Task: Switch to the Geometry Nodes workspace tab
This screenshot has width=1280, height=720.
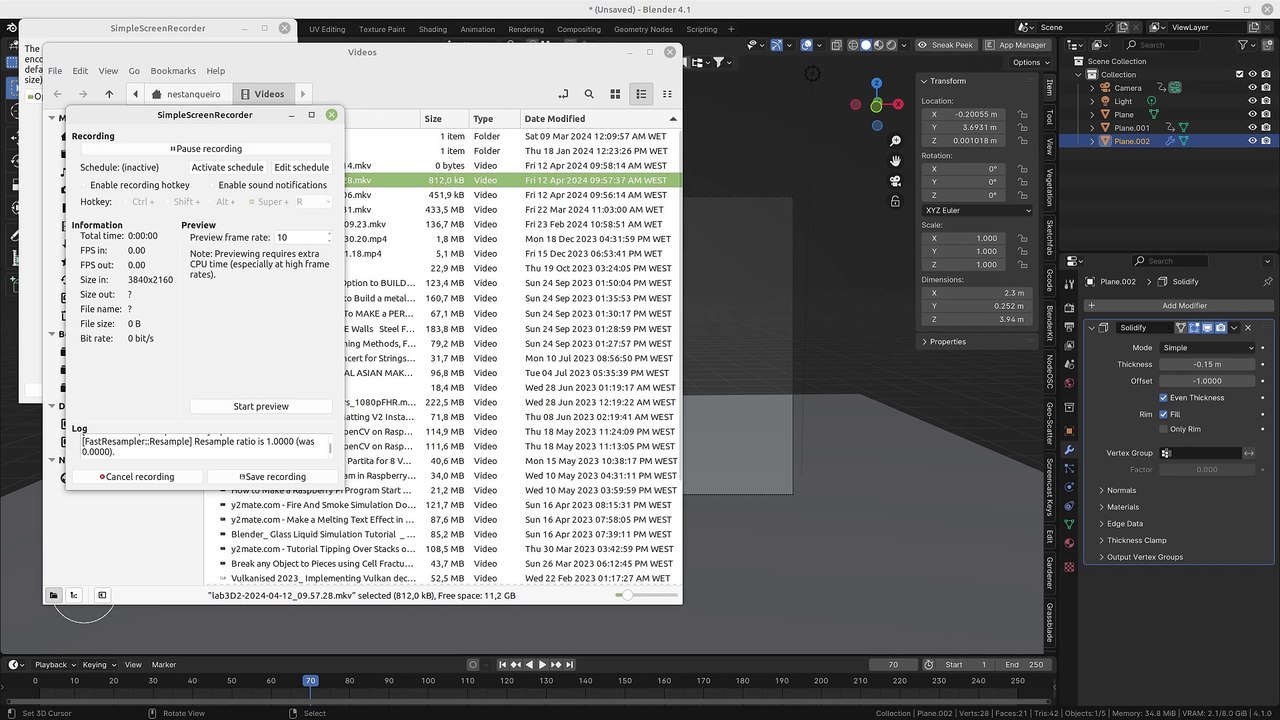Action: click(x=643, y=29)
